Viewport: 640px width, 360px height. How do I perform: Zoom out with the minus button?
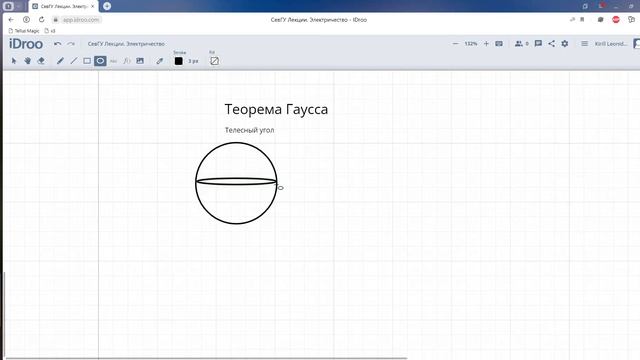point(456,44)
